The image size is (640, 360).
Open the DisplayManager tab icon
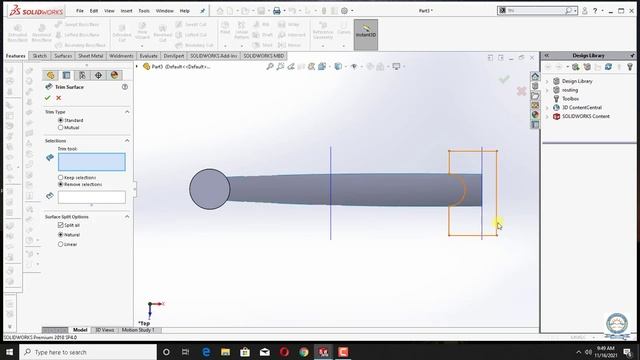point(114,75)
